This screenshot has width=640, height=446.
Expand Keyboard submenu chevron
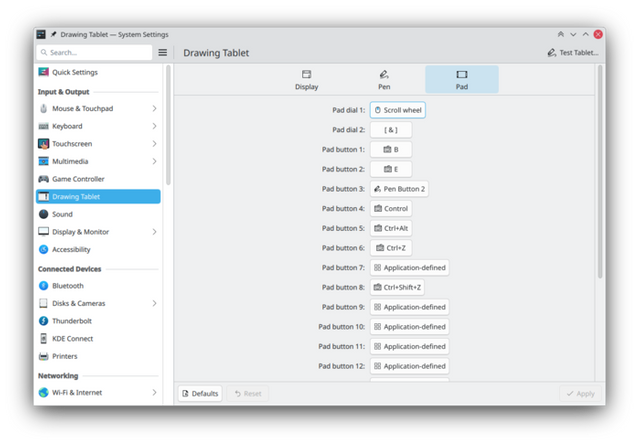154,126
